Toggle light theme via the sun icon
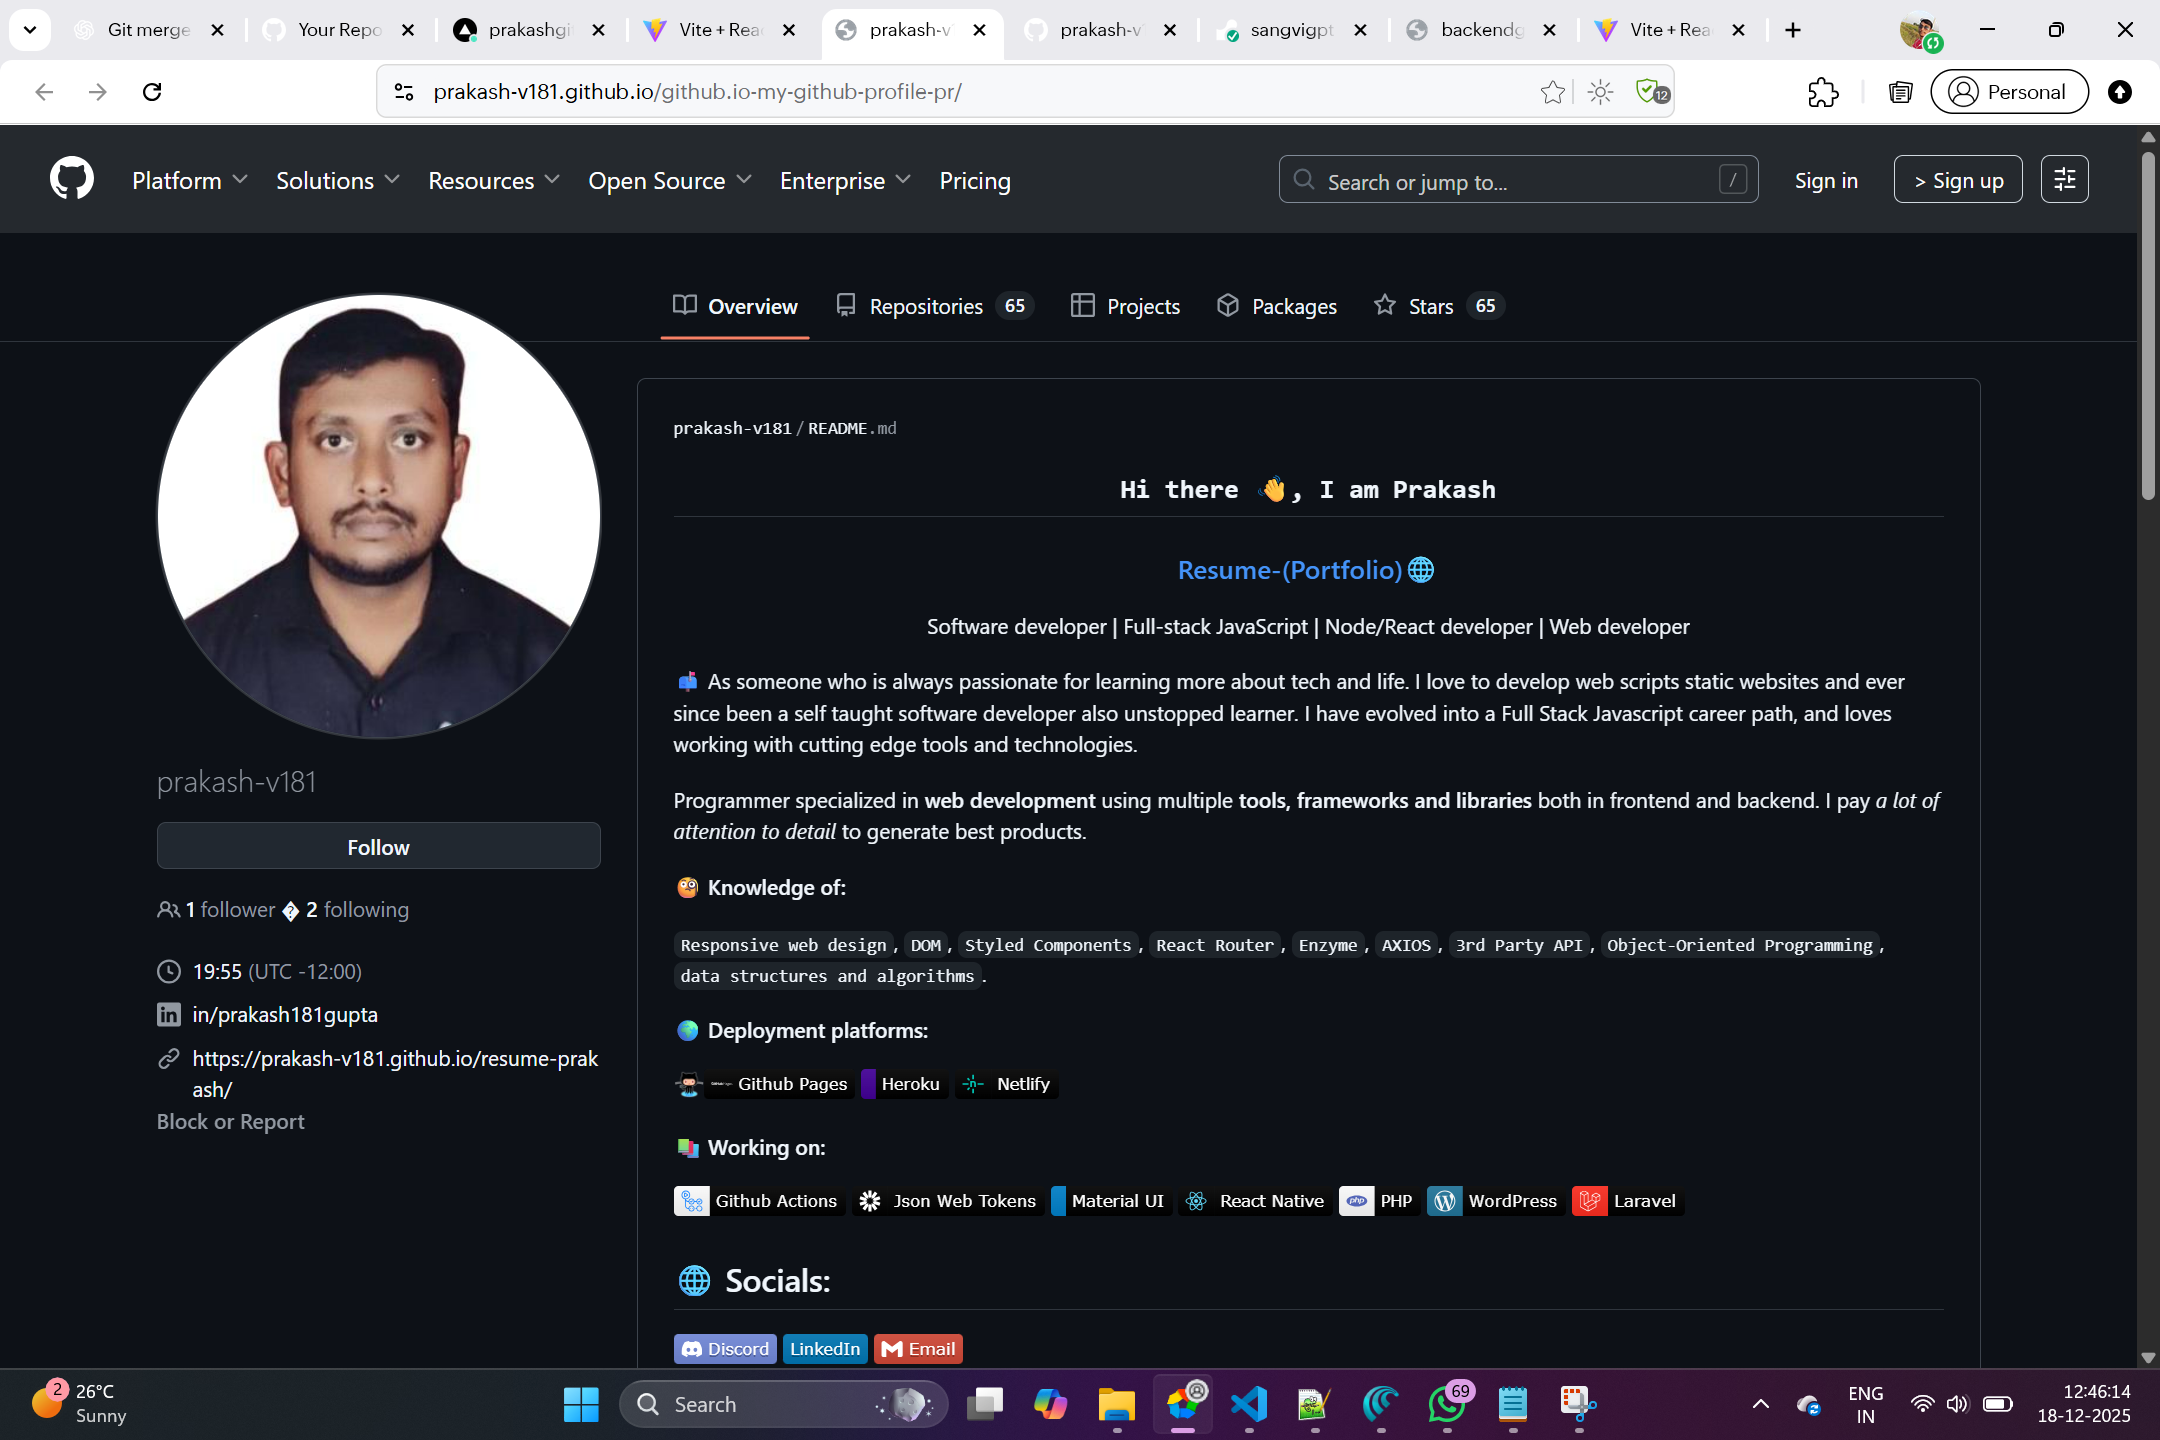2160x1440 pixels. click(x=1598, y=92)
